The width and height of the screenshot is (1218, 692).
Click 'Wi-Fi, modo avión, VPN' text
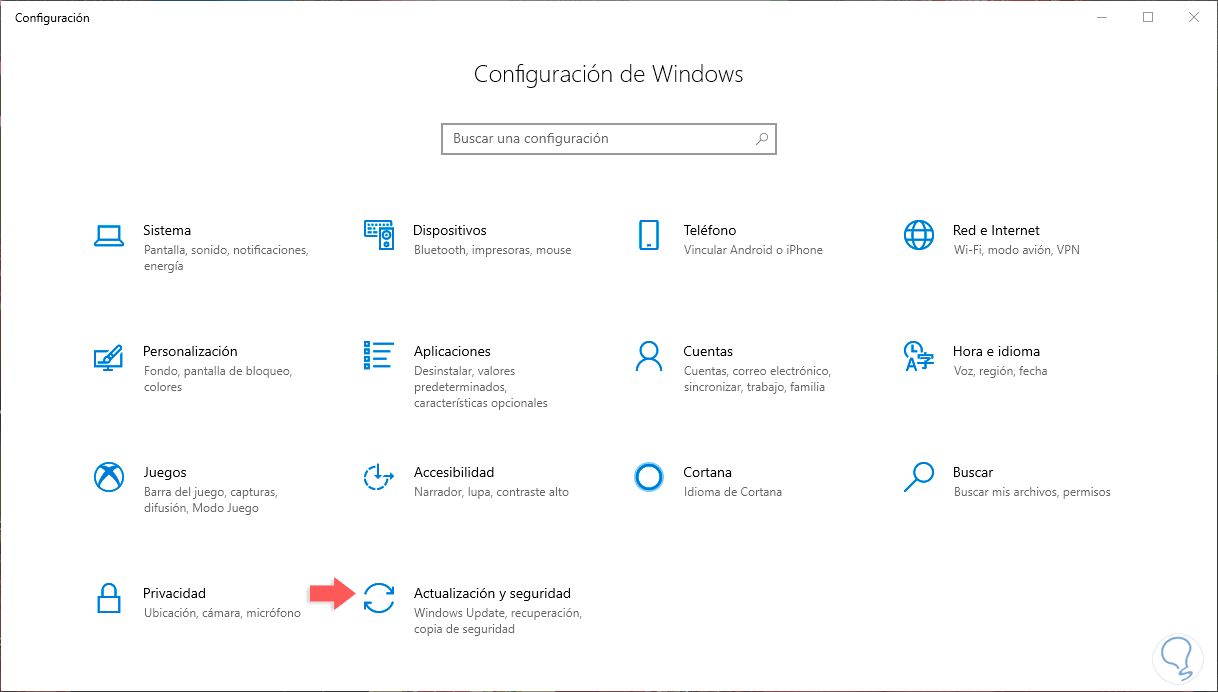click(x=1016, y=250)
